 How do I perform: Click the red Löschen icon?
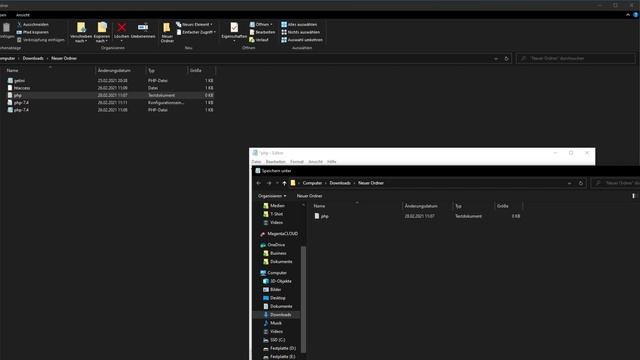[122, 28]
